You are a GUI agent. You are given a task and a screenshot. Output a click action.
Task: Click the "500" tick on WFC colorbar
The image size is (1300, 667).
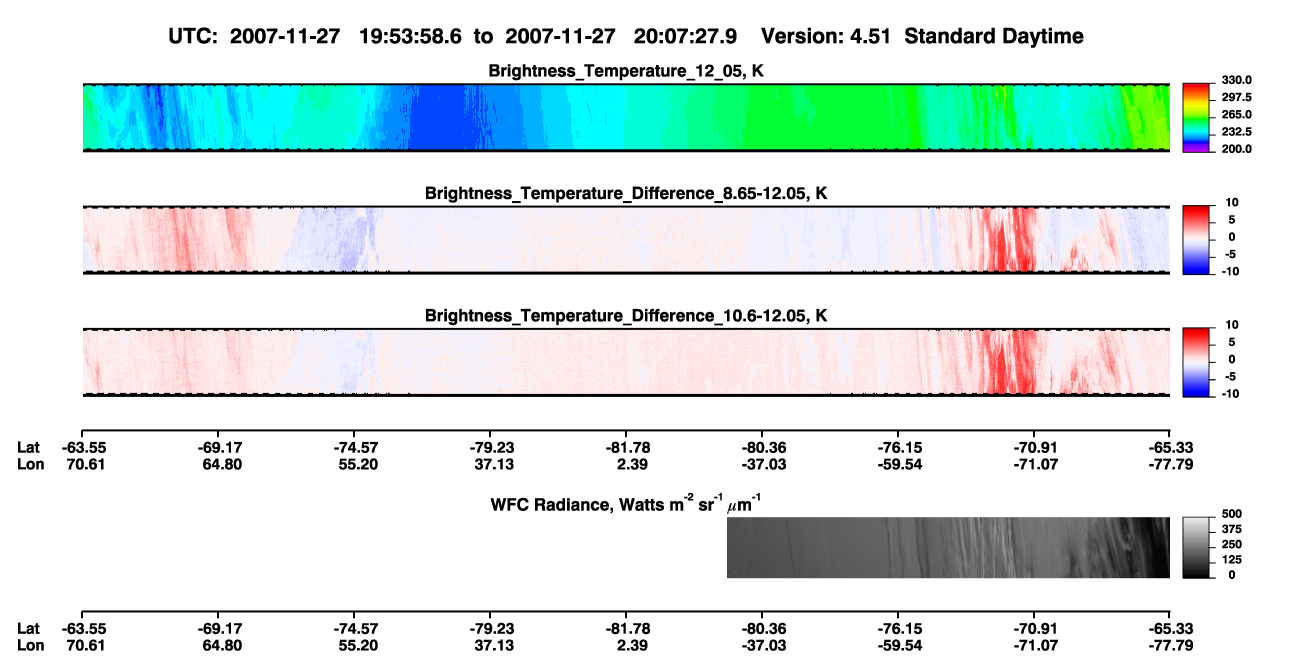pyautogui.click(x=1232, y=513)
